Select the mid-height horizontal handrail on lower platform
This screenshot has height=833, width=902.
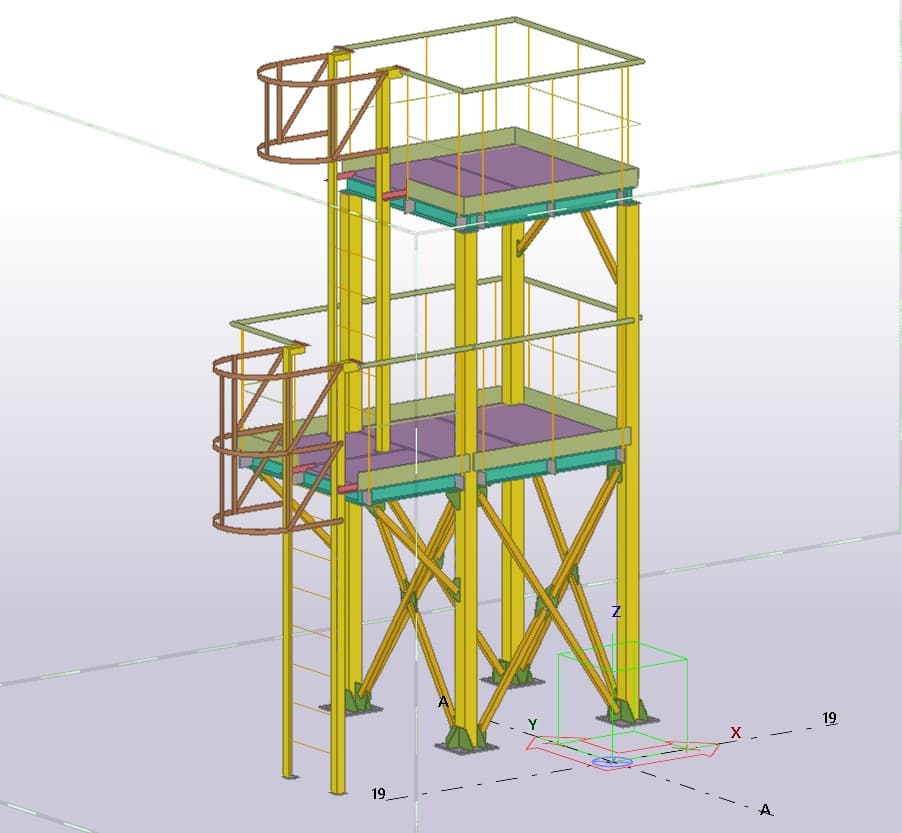pyautogui.click(x=495, y=343)
